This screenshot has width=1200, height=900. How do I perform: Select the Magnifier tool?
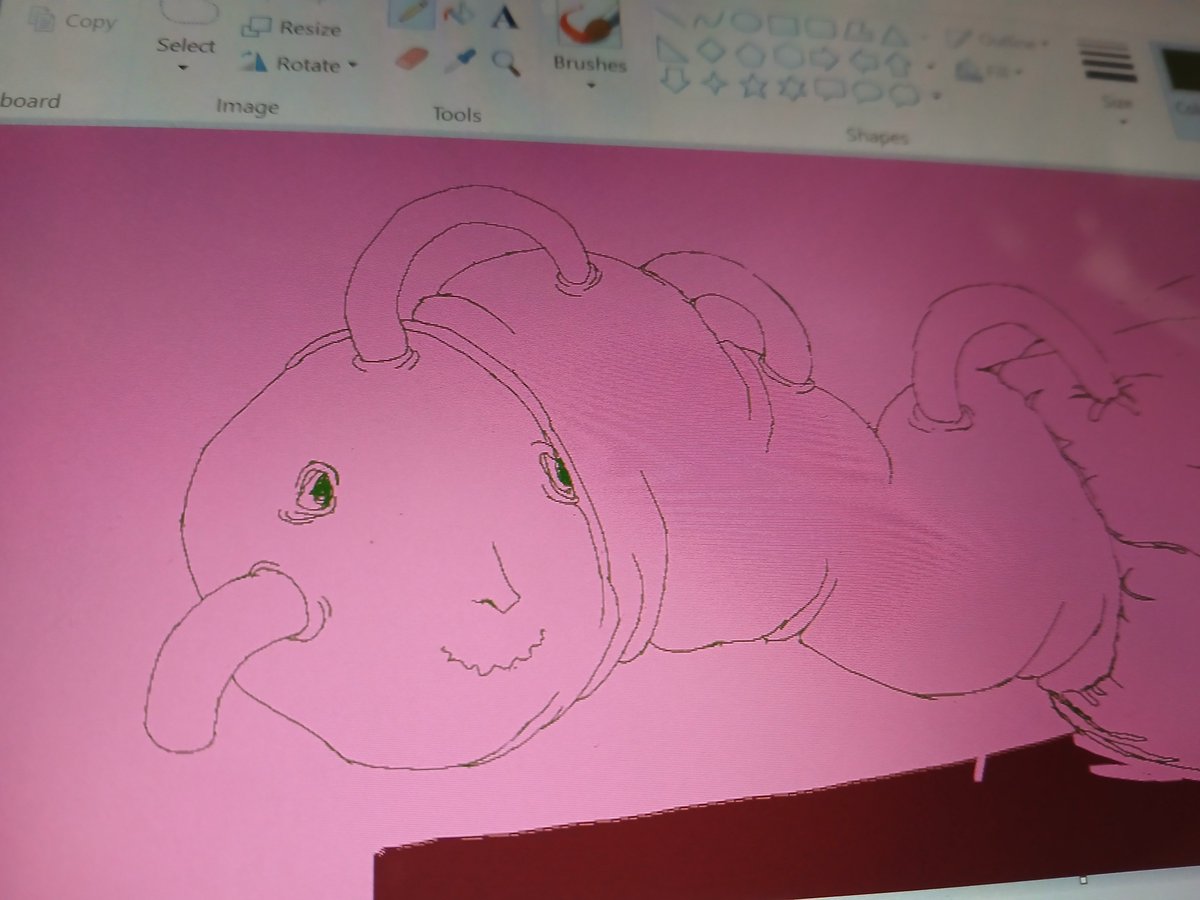pyautogui.click(x=507, y=63)
